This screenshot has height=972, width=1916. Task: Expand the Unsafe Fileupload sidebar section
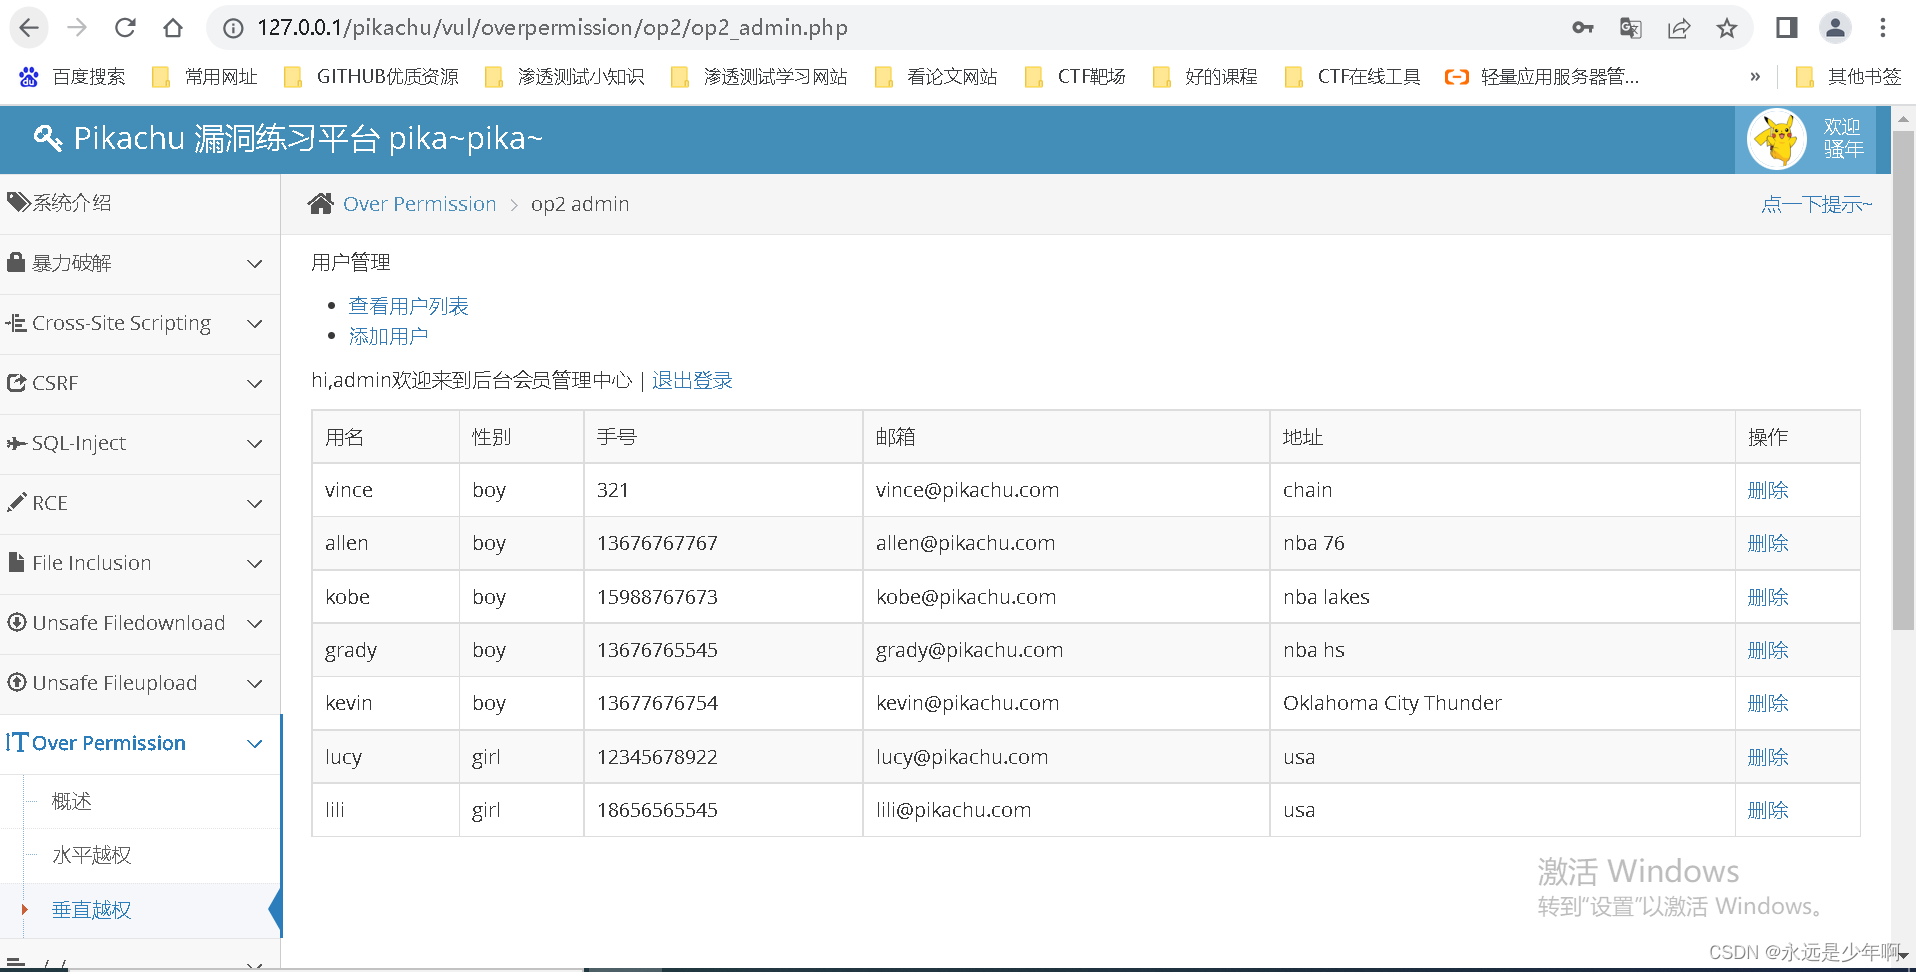pyautogui.click(x=140, y=684)
